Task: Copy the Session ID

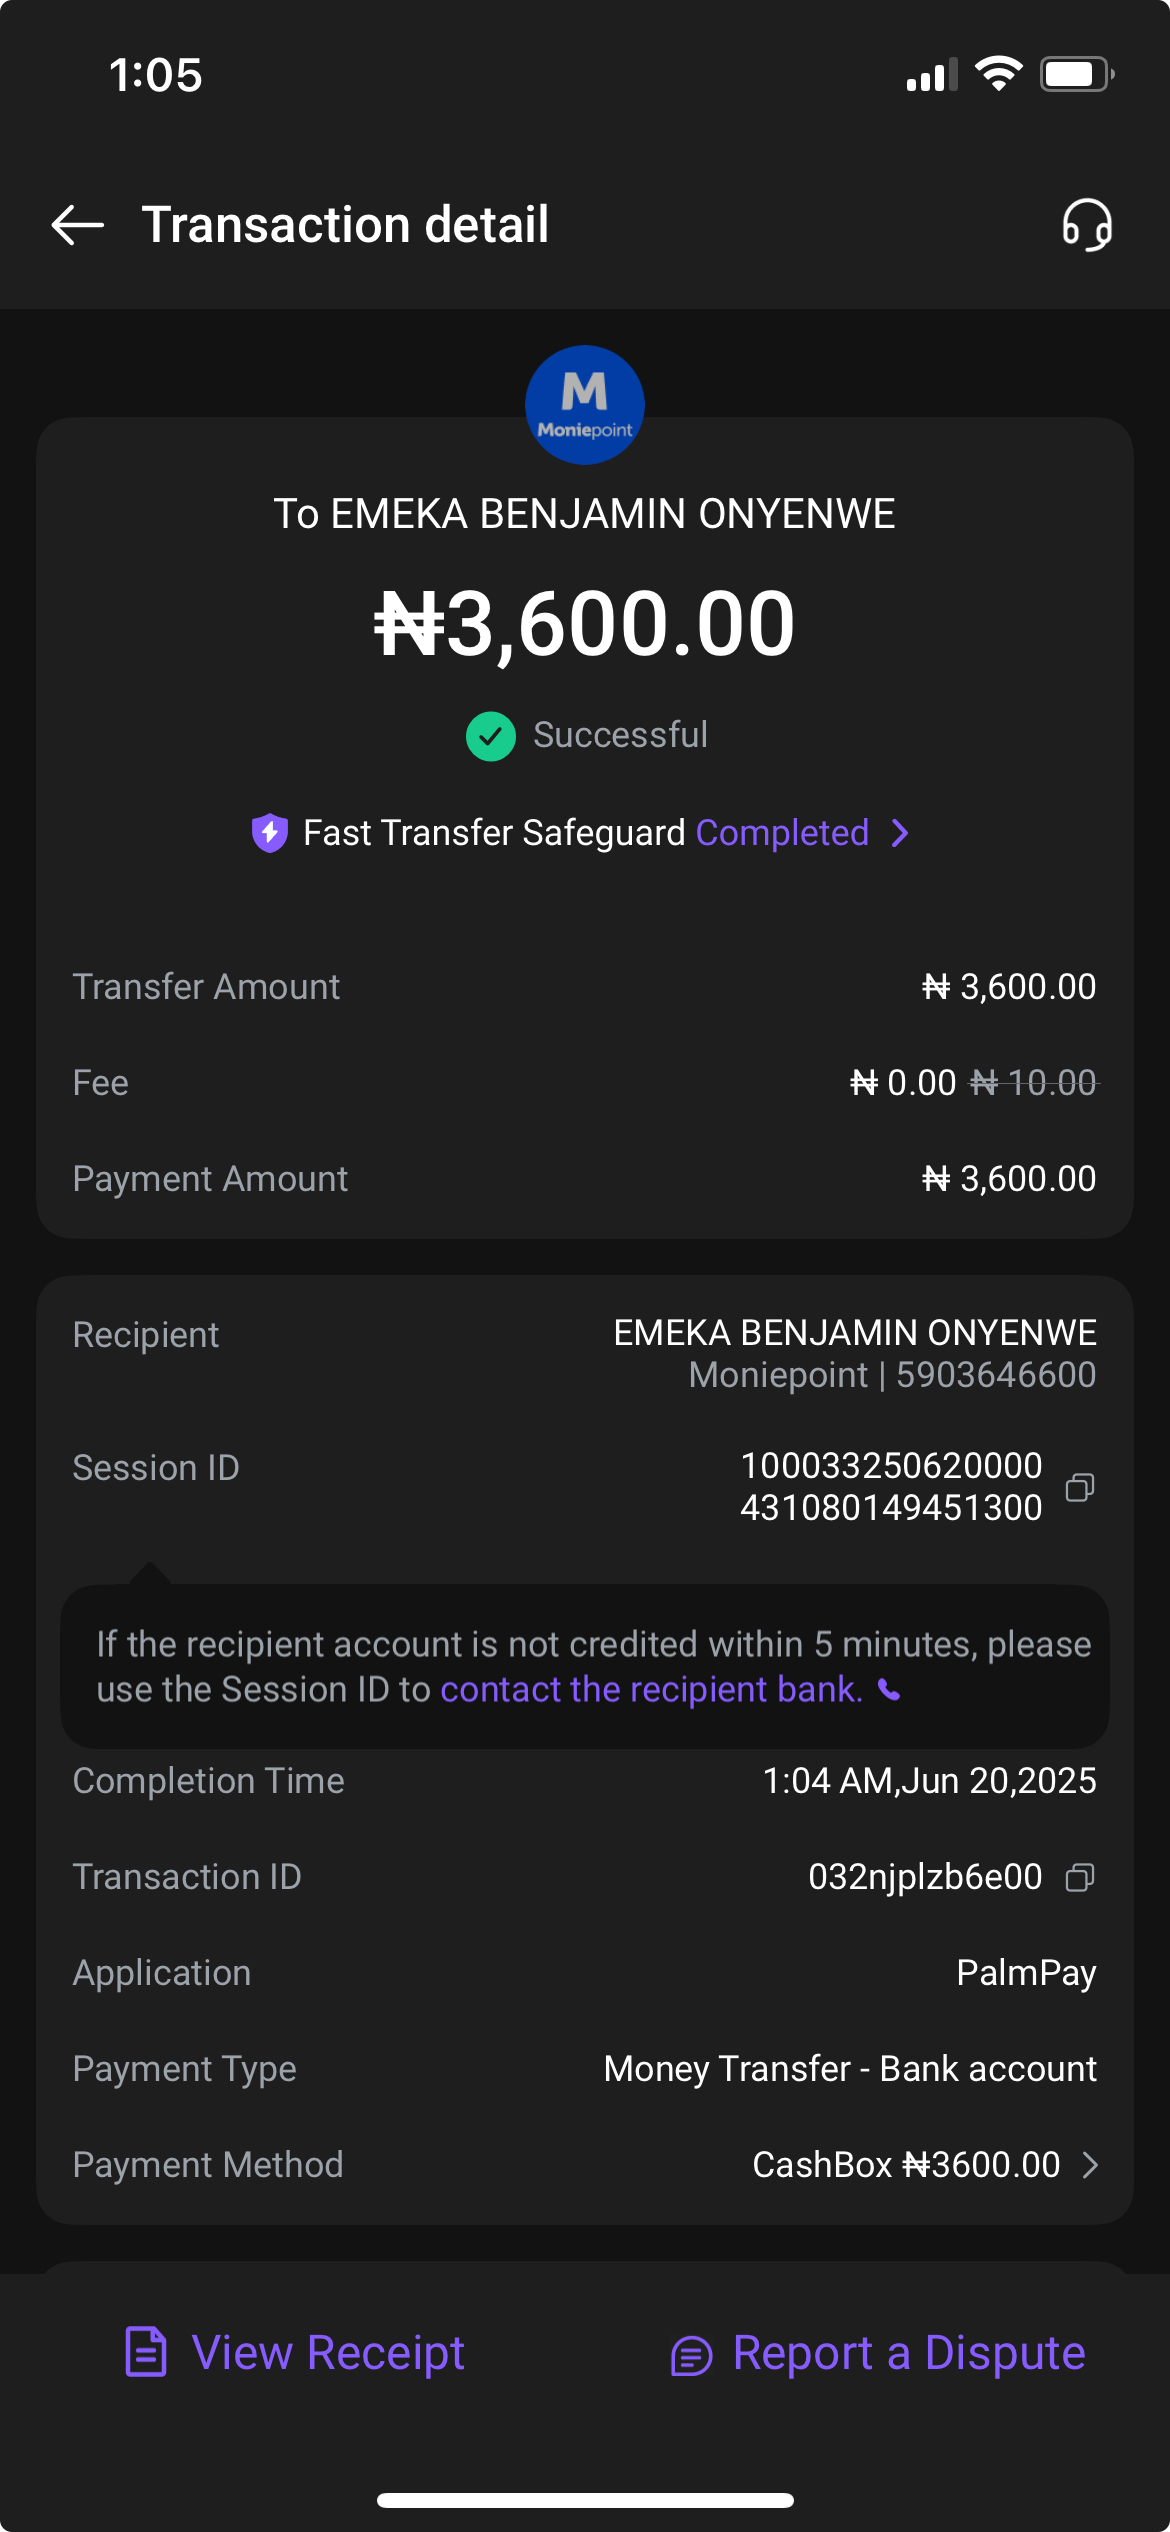Action: (x=1080, y=1488)
